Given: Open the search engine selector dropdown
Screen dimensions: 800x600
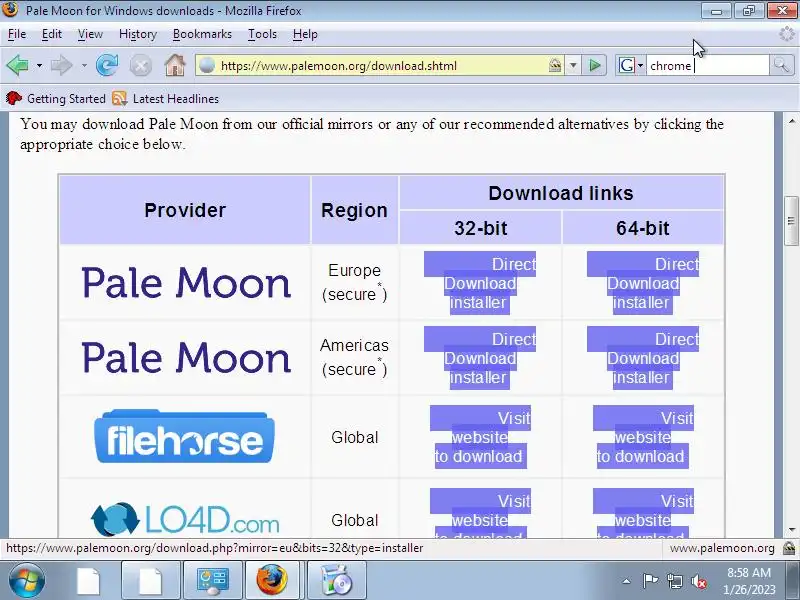Looking at the screenshot, I should click(640, 65).
